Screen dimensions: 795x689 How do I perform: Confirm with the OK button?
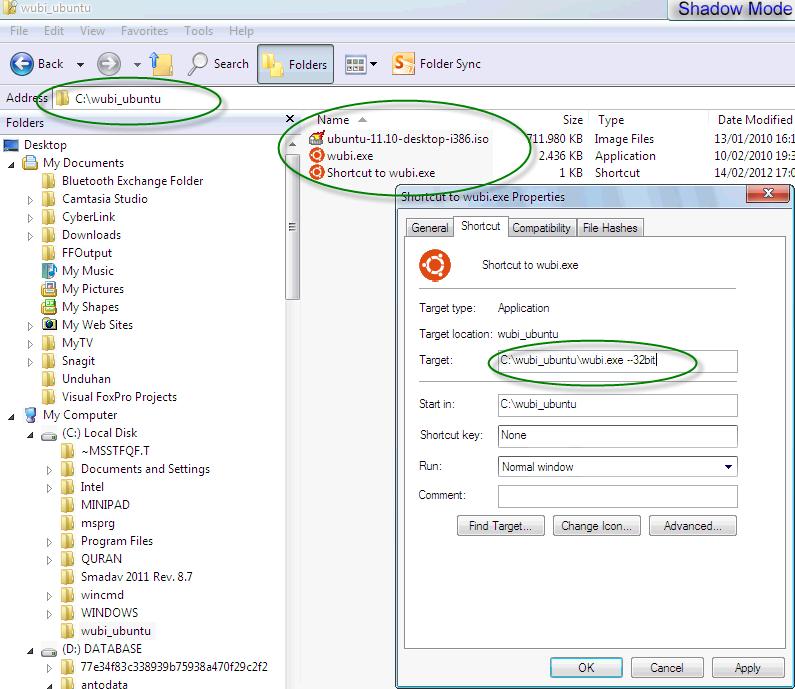(586, 667)
